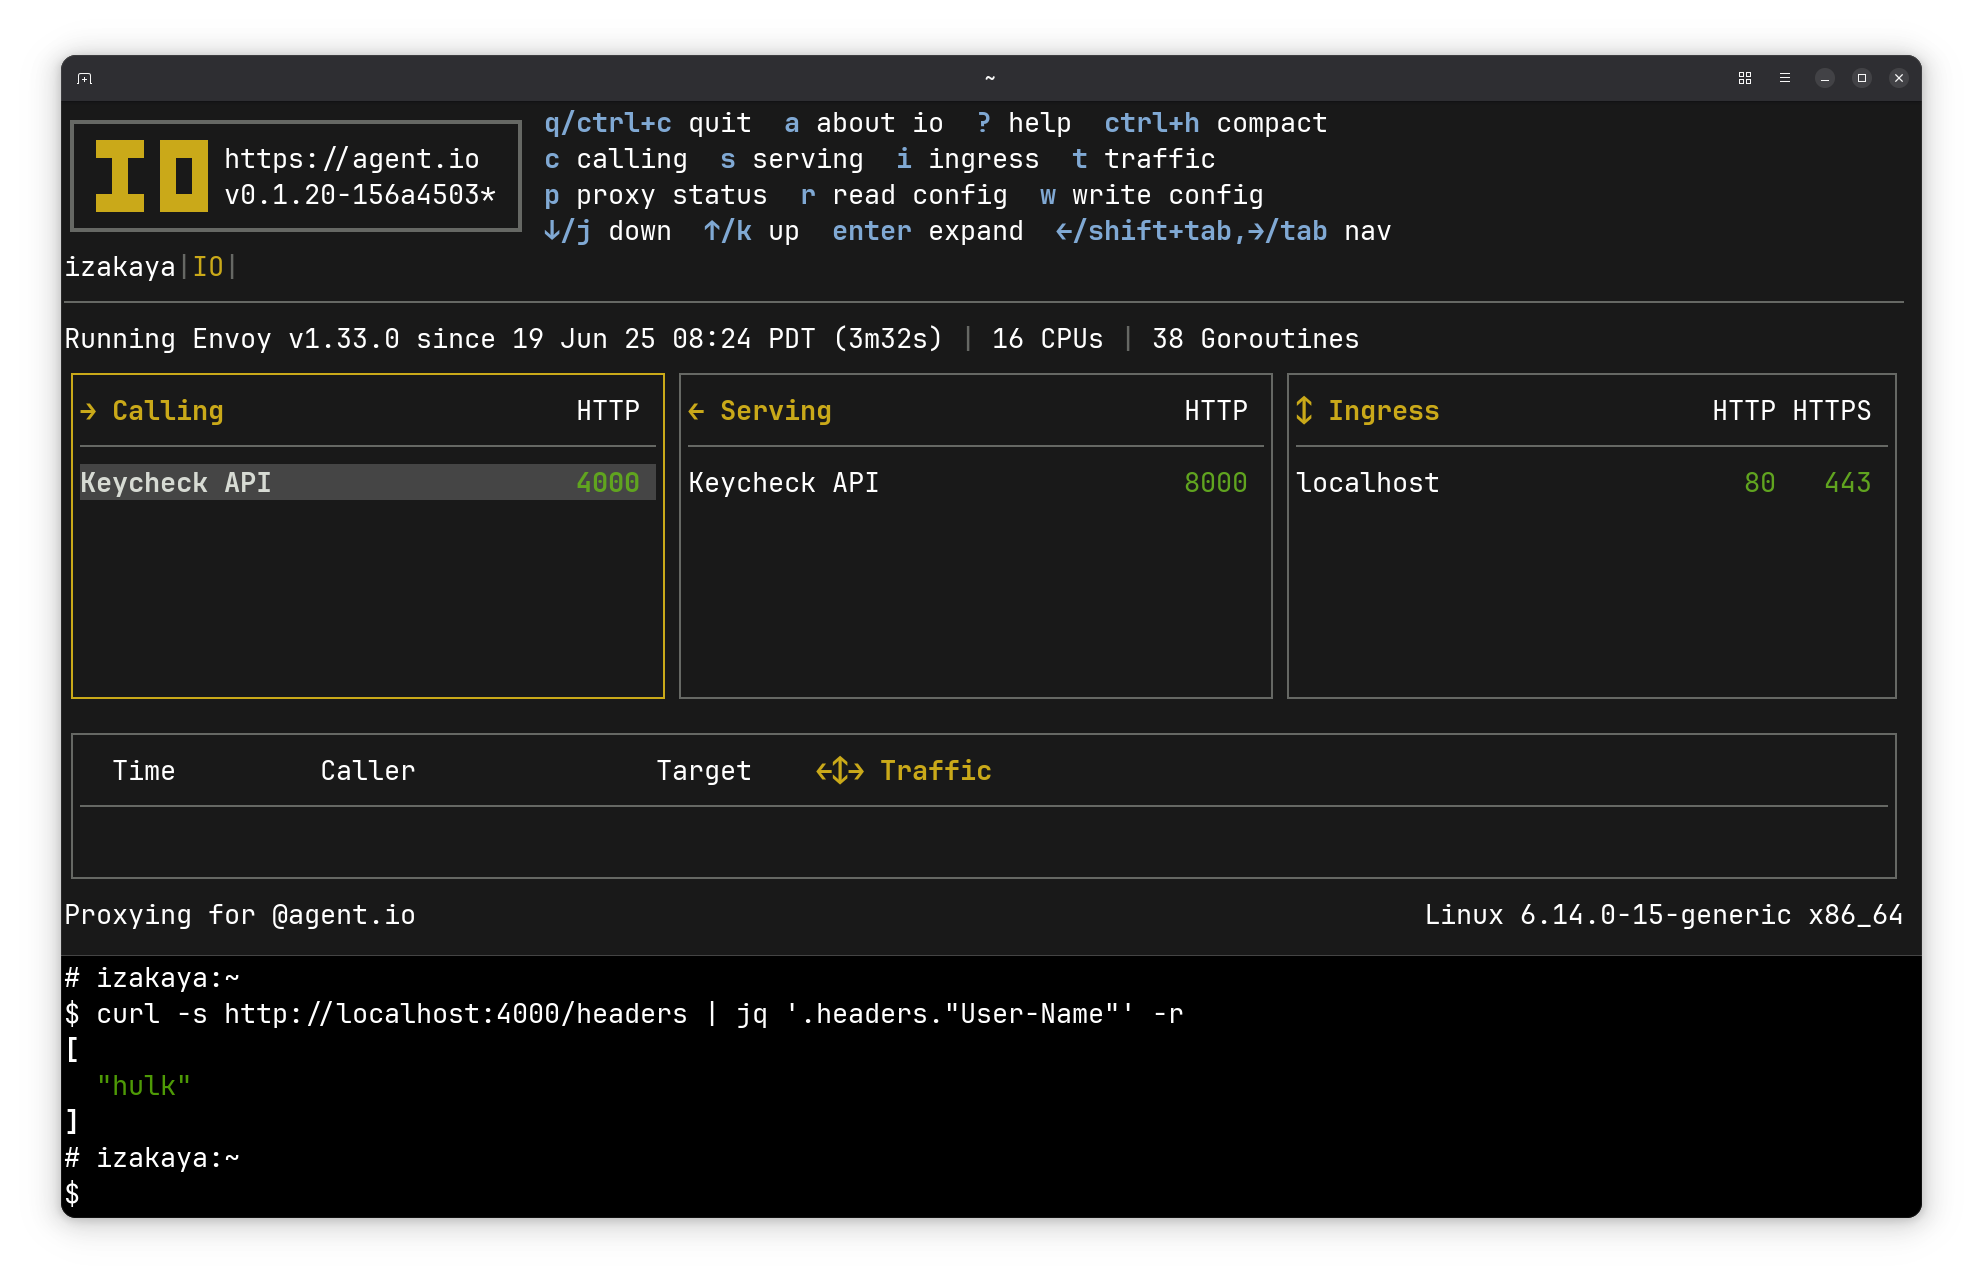Click HTTPS column label in Ingress panel

coord(1832,411)
